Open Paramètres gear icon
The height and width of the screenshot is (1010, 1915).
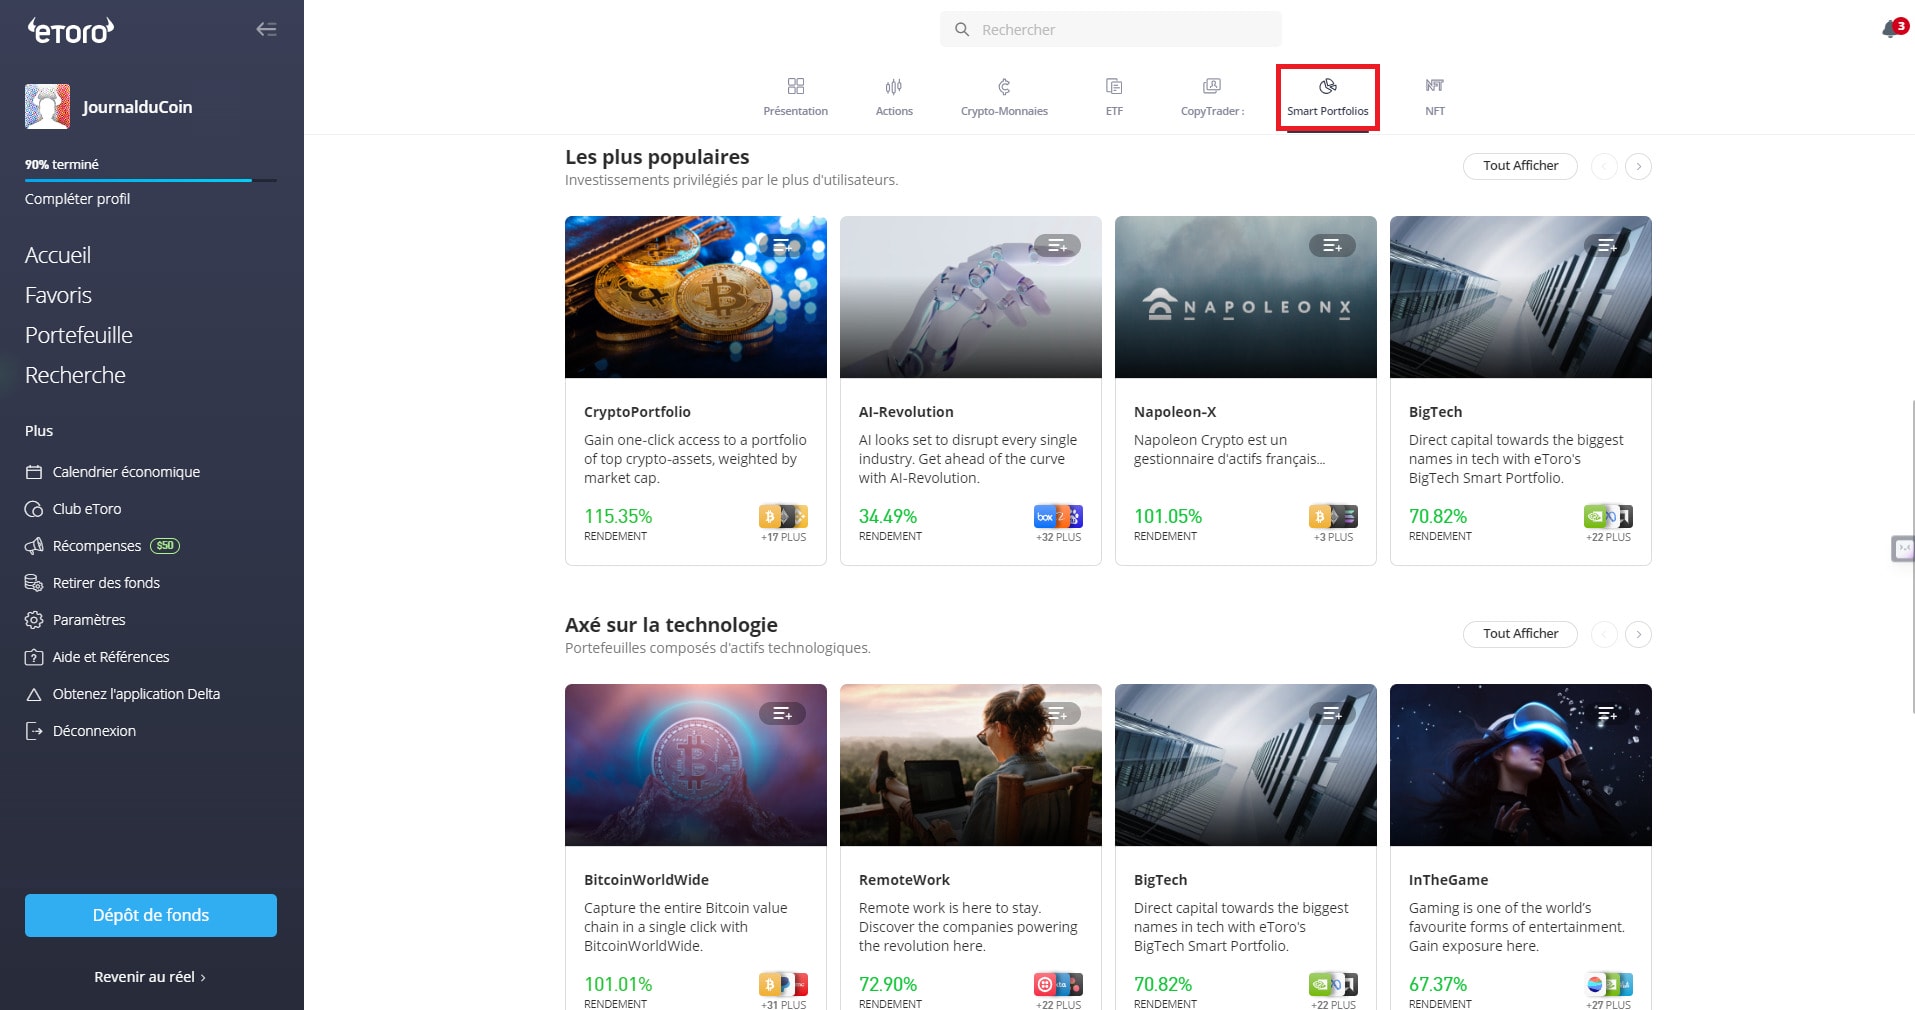pyautogui.click(x=34, y=620)
